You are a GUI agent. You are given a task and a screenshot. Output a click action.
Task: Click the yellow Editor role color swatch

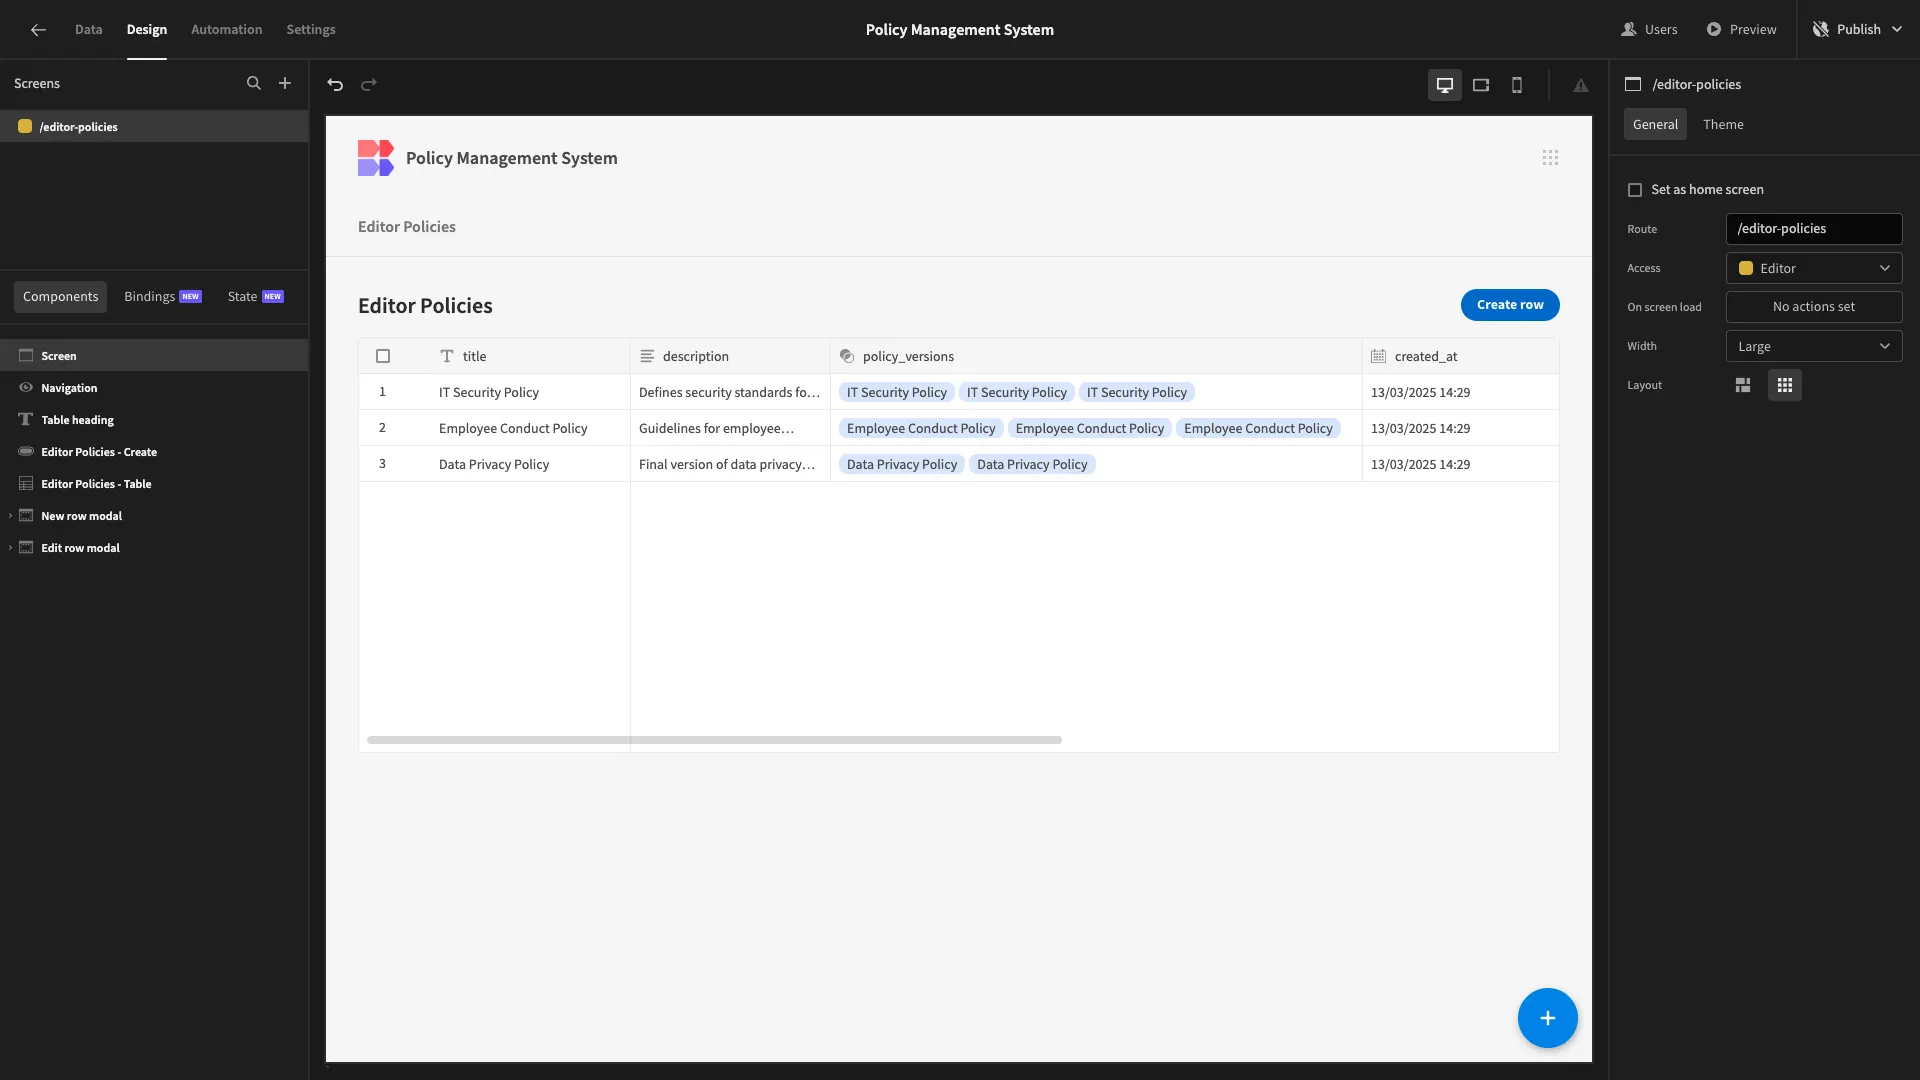1746,269
